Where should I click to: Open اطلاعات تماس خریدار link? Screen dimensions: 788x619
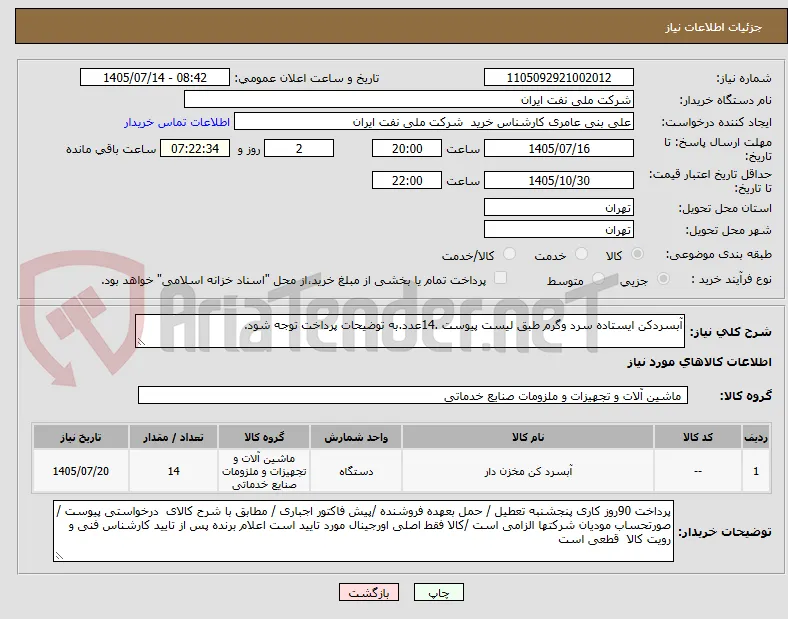(177, 122)
